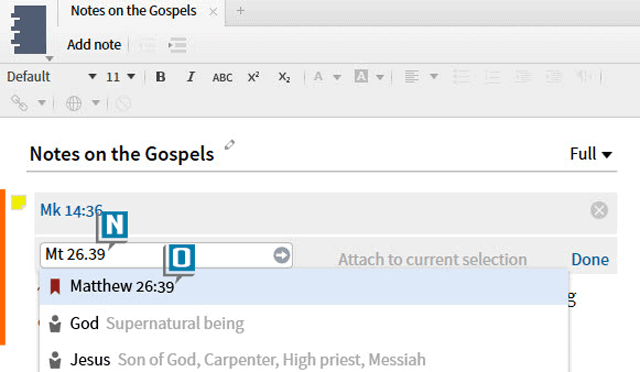Toggle subscript formatting
The height and width of the screenshot is (372, 640).
point(284,77)
